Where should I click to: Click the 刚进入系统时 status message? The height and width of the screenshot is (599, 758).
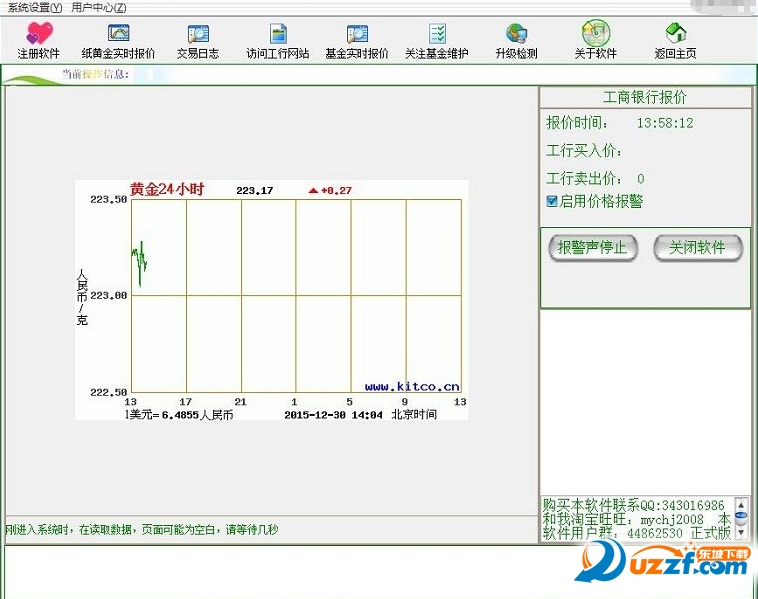pos(142,530)
